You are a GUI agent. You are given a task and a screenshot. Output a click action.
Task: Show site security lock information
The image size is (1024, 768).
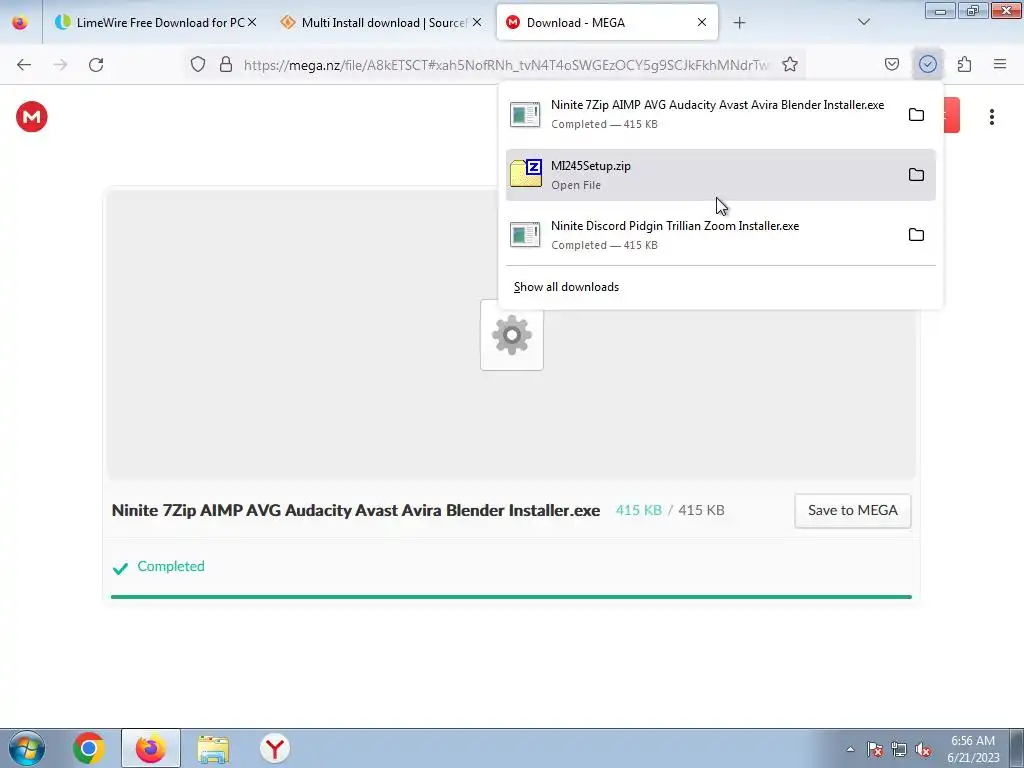[x=226, y=64]
